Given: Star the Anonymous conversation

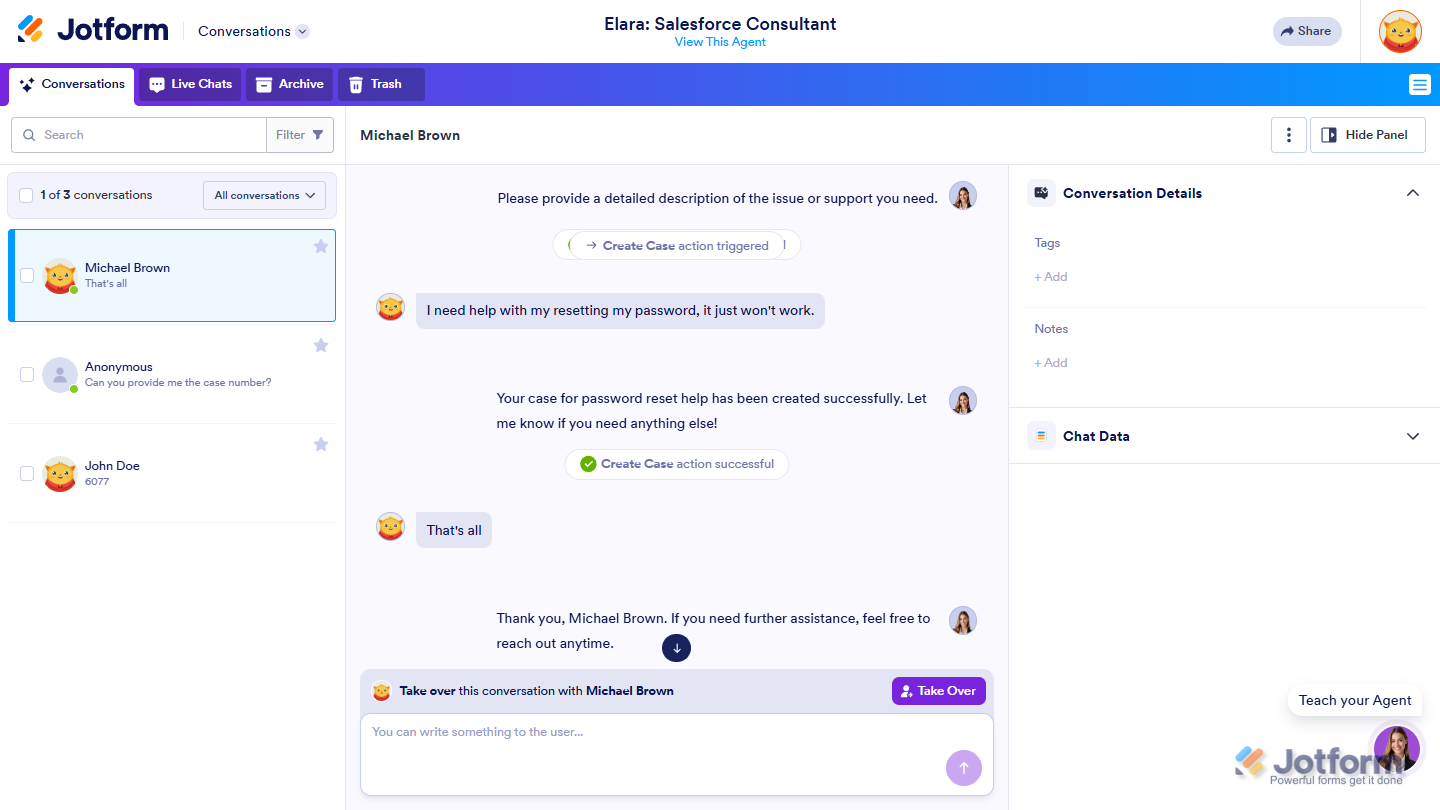Looking at the screenshot, I should tap(321, 345).
